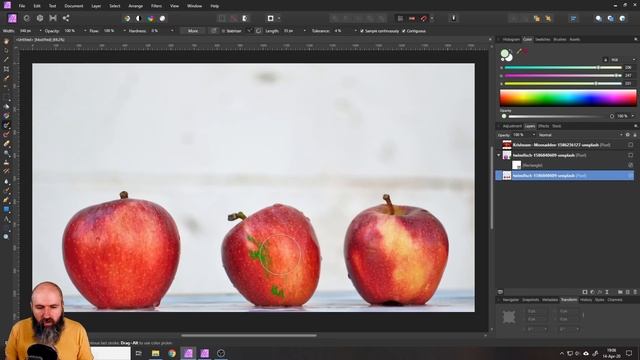Open the Filters menu
The height and width of the screenshot is (360, 640).
coord(156,6)
